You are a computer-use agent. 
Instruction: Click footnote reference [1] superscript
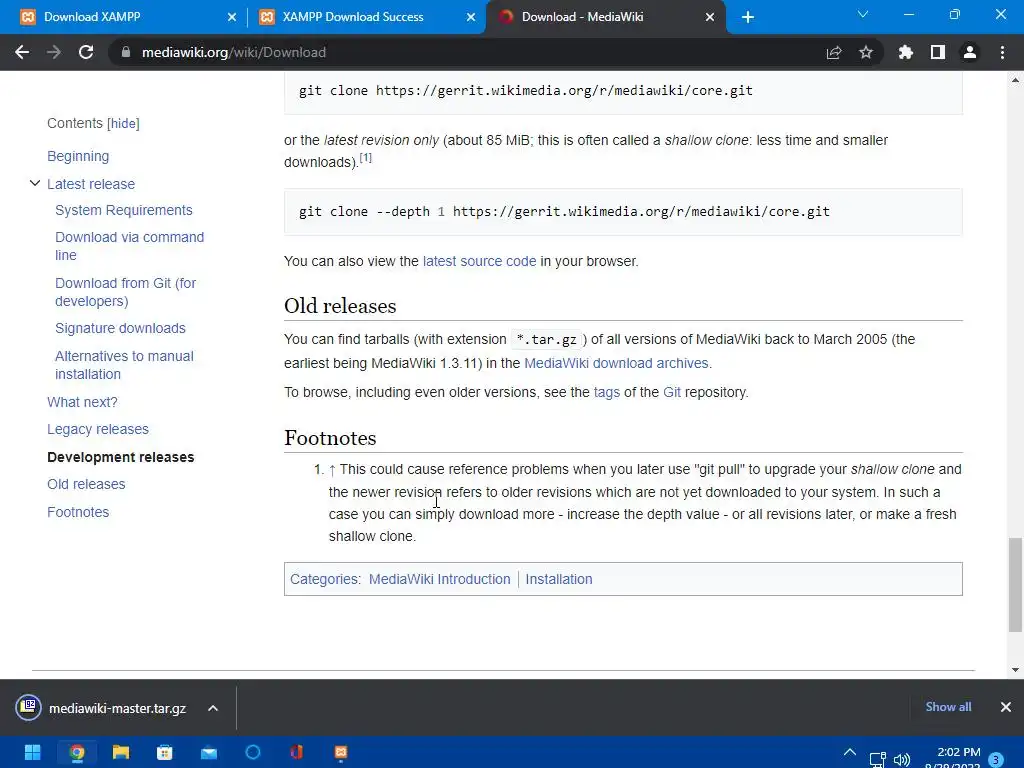[x=366, y=157]
